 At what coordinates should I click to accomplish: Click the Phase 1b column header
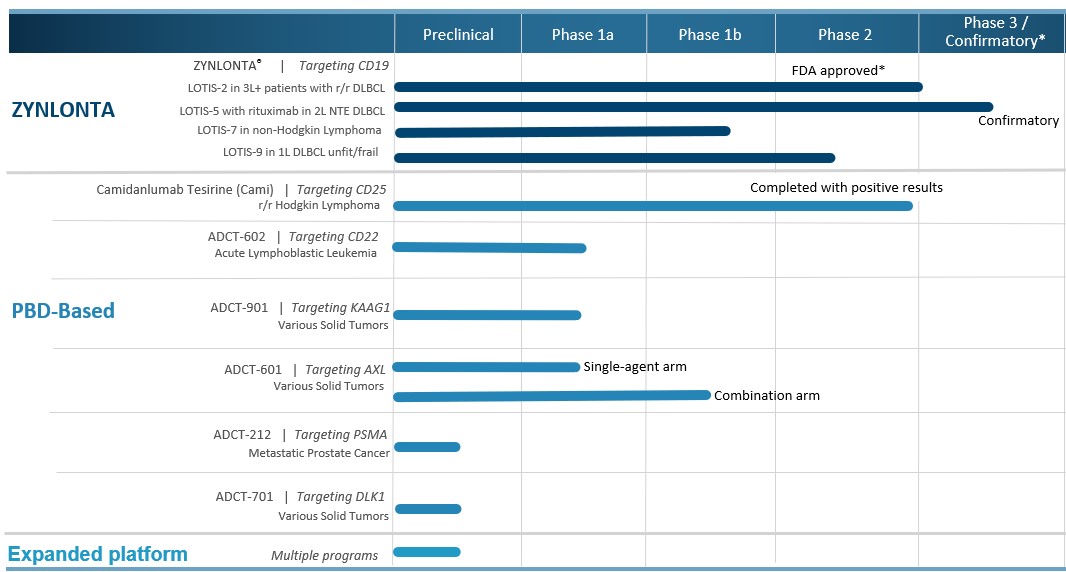710,35
